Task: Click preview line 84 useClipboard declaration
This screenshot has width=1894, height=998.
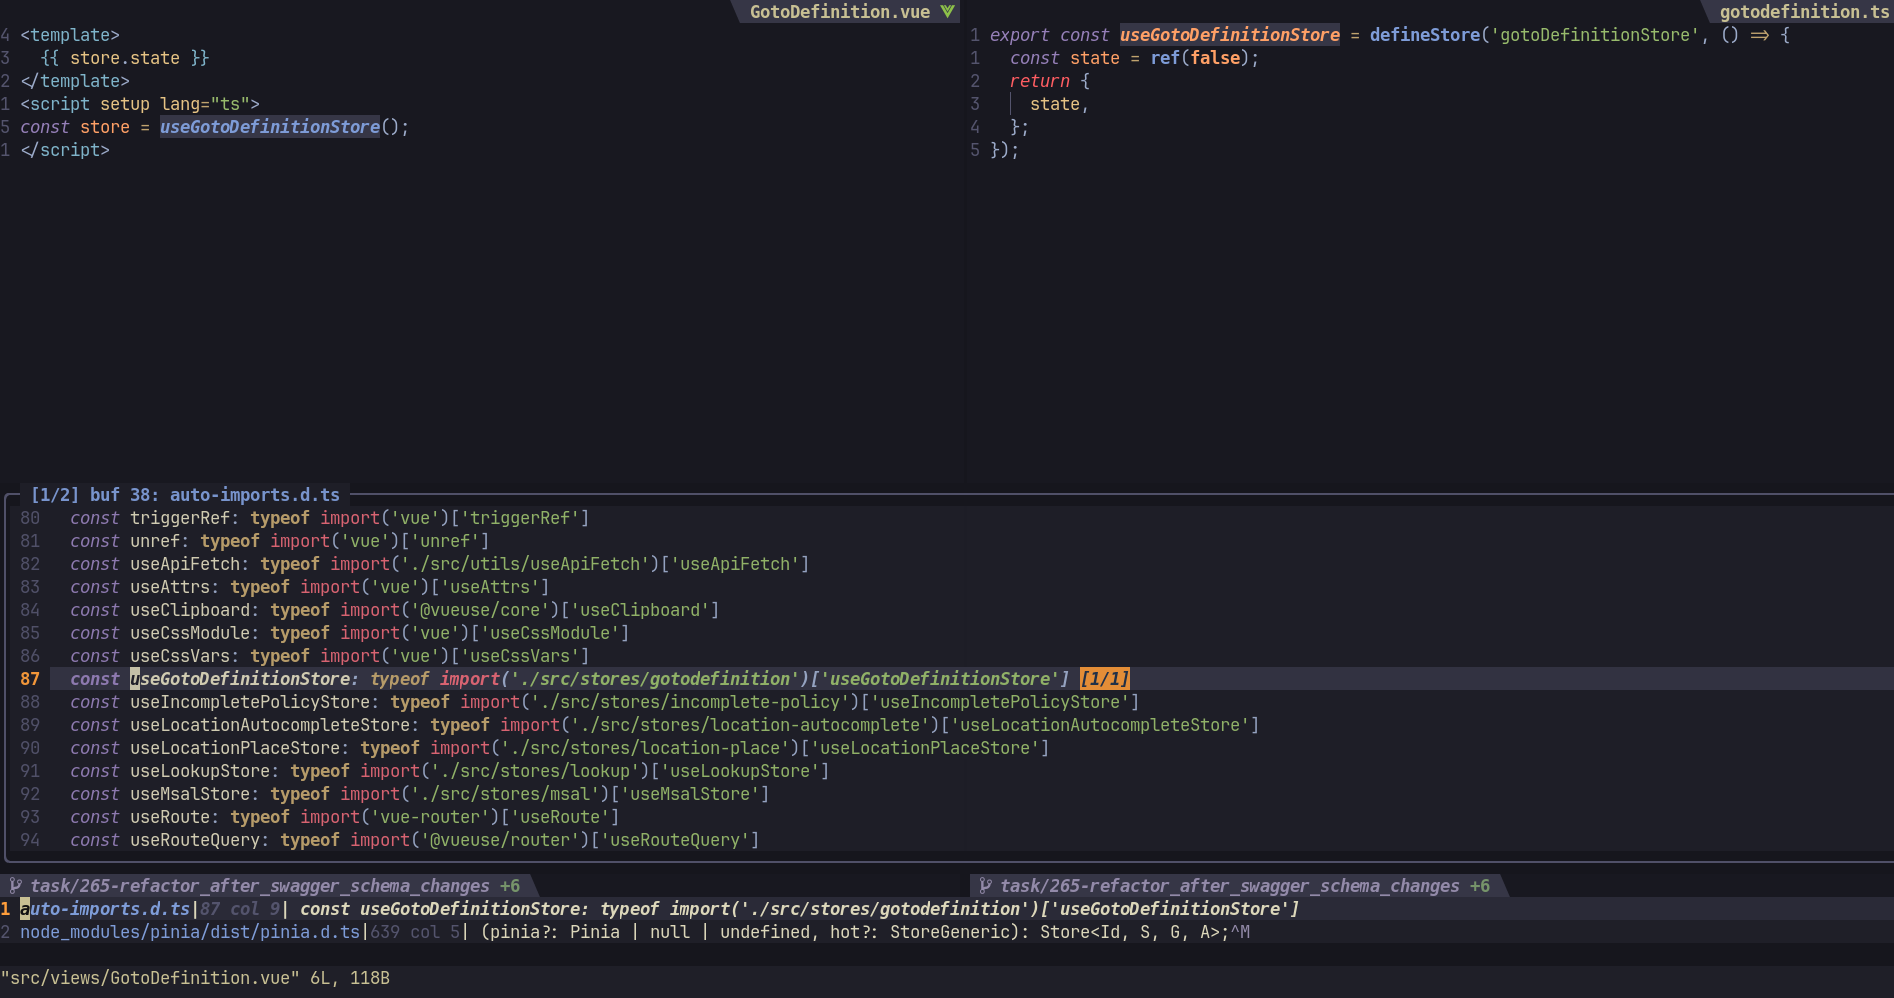Action: click(x=395, y=610)
